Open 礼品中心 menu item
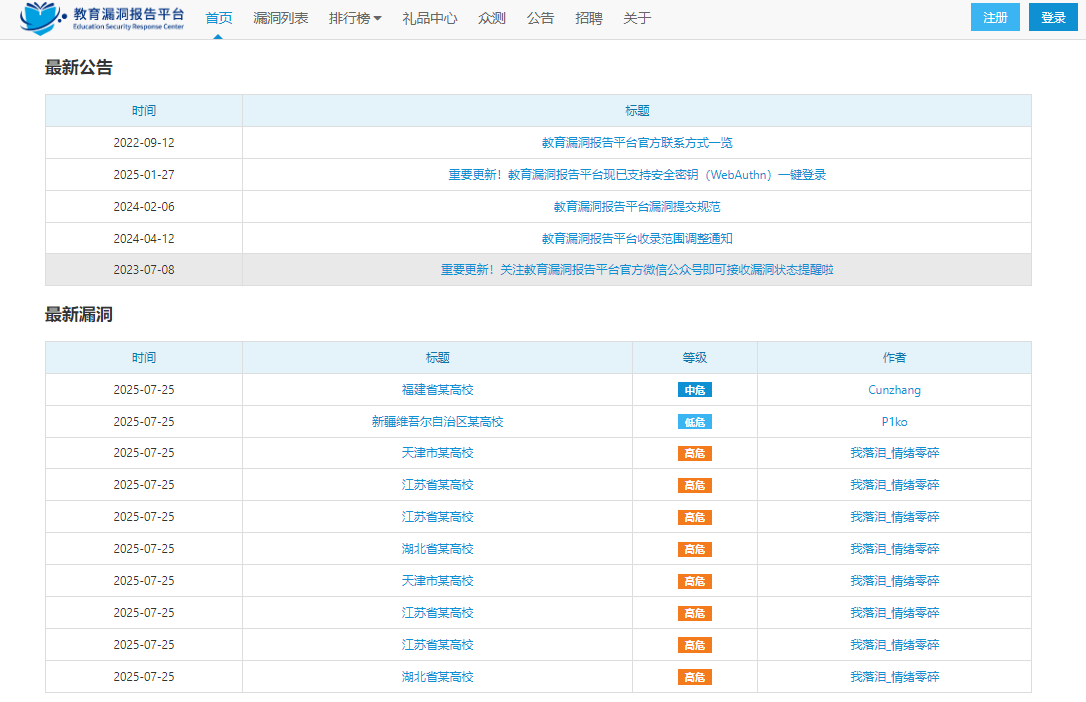This screenshot has width=1086, height=702. click(429, 18)
